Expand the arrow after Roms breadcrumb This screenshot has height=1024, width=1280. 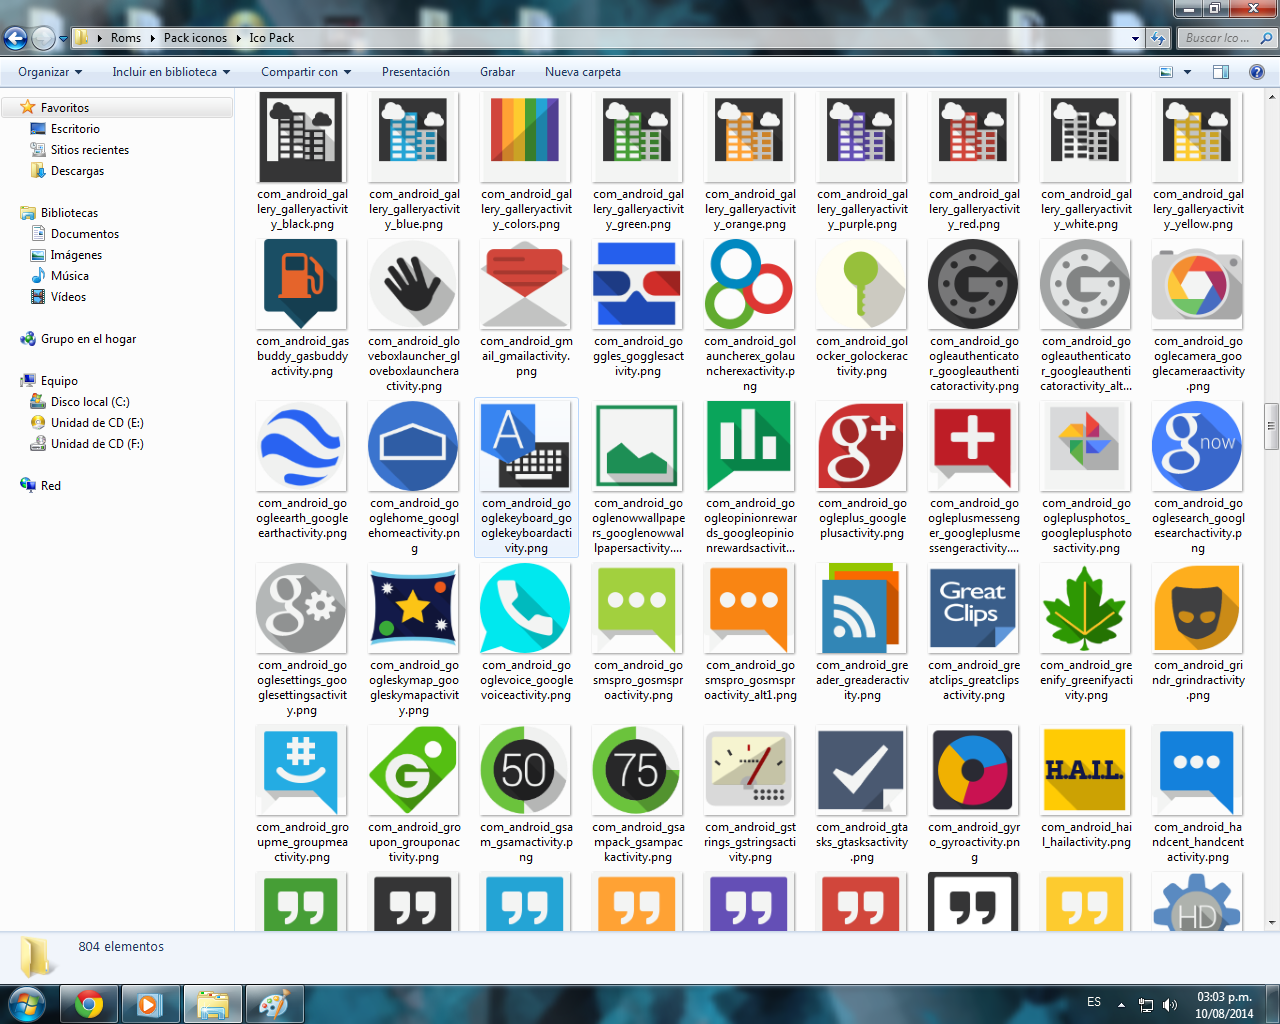pos(153,38)
